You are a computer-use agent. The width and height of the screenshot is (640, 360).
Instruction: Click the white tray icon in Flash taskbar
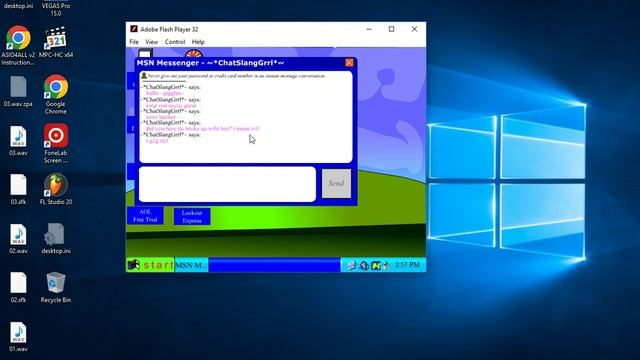tap(351, 265)
